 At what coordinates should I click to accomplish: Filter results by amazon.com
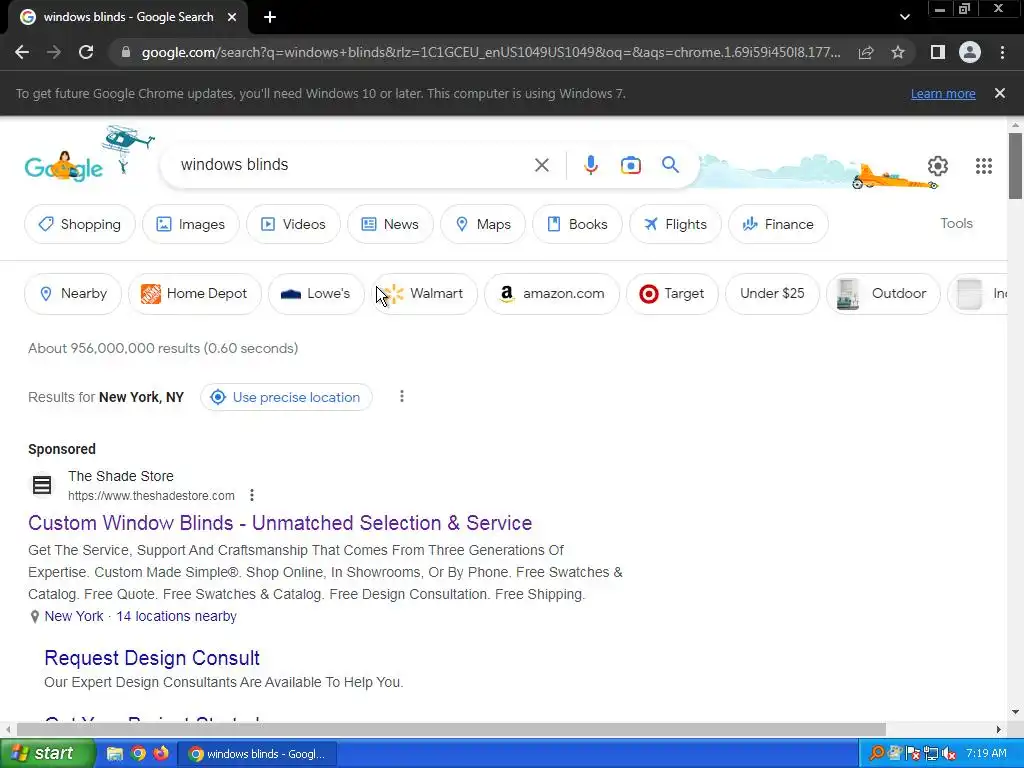(552, 294)
